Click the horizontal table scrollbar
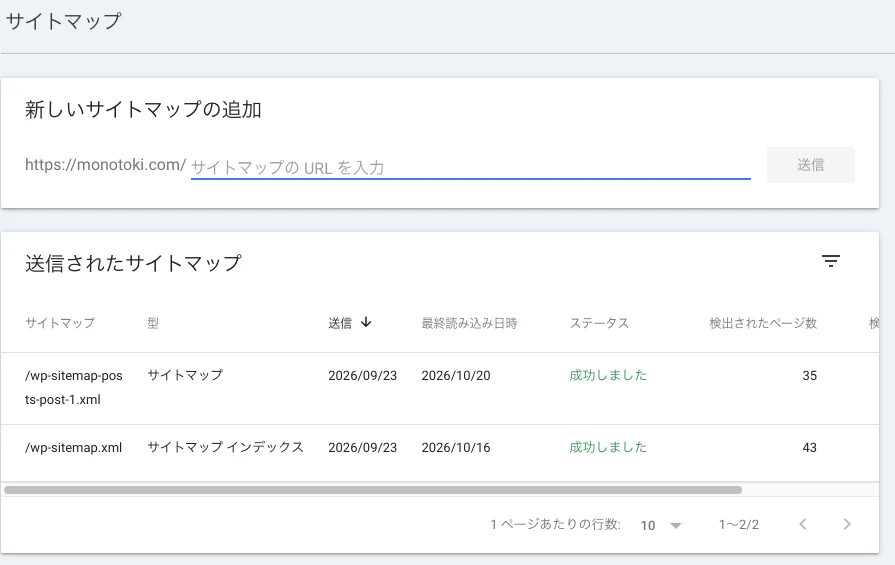 (x=373, y=490)
